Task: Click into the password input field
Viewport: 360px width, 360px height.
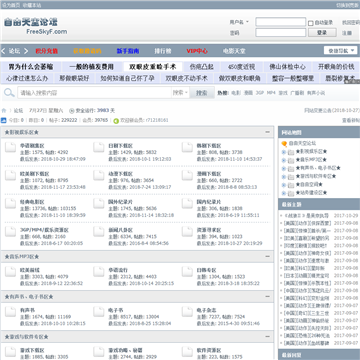Action: pyautogui.click(x=281, y=33)
